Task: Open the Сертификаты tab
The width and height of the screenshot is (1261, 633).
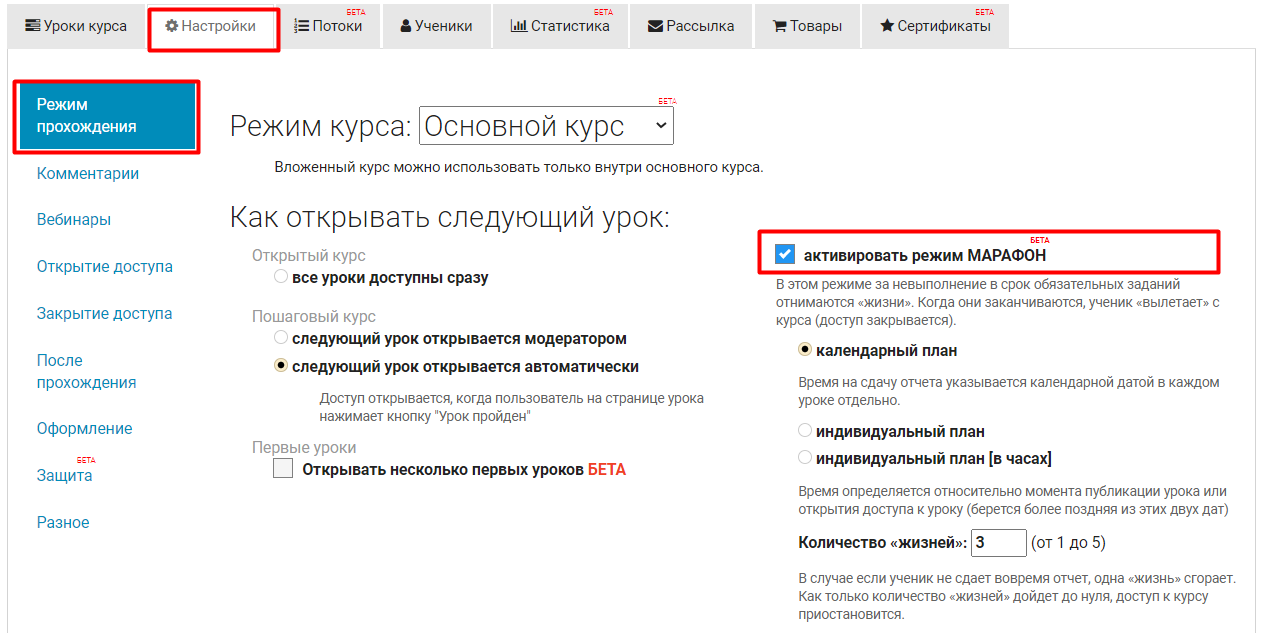Action: click(x=935, y=26)
